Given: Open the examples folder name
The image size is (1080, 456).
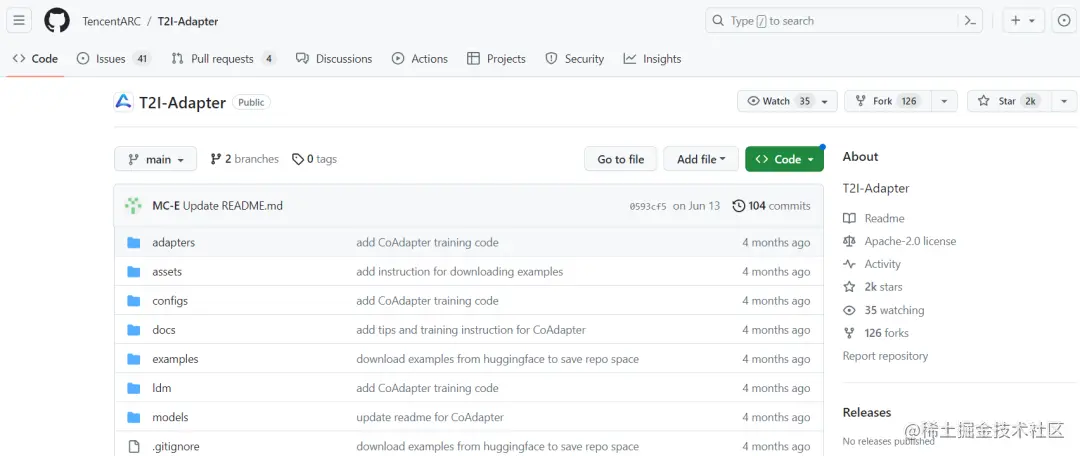Looking at the screenshot, I should 175,359.
